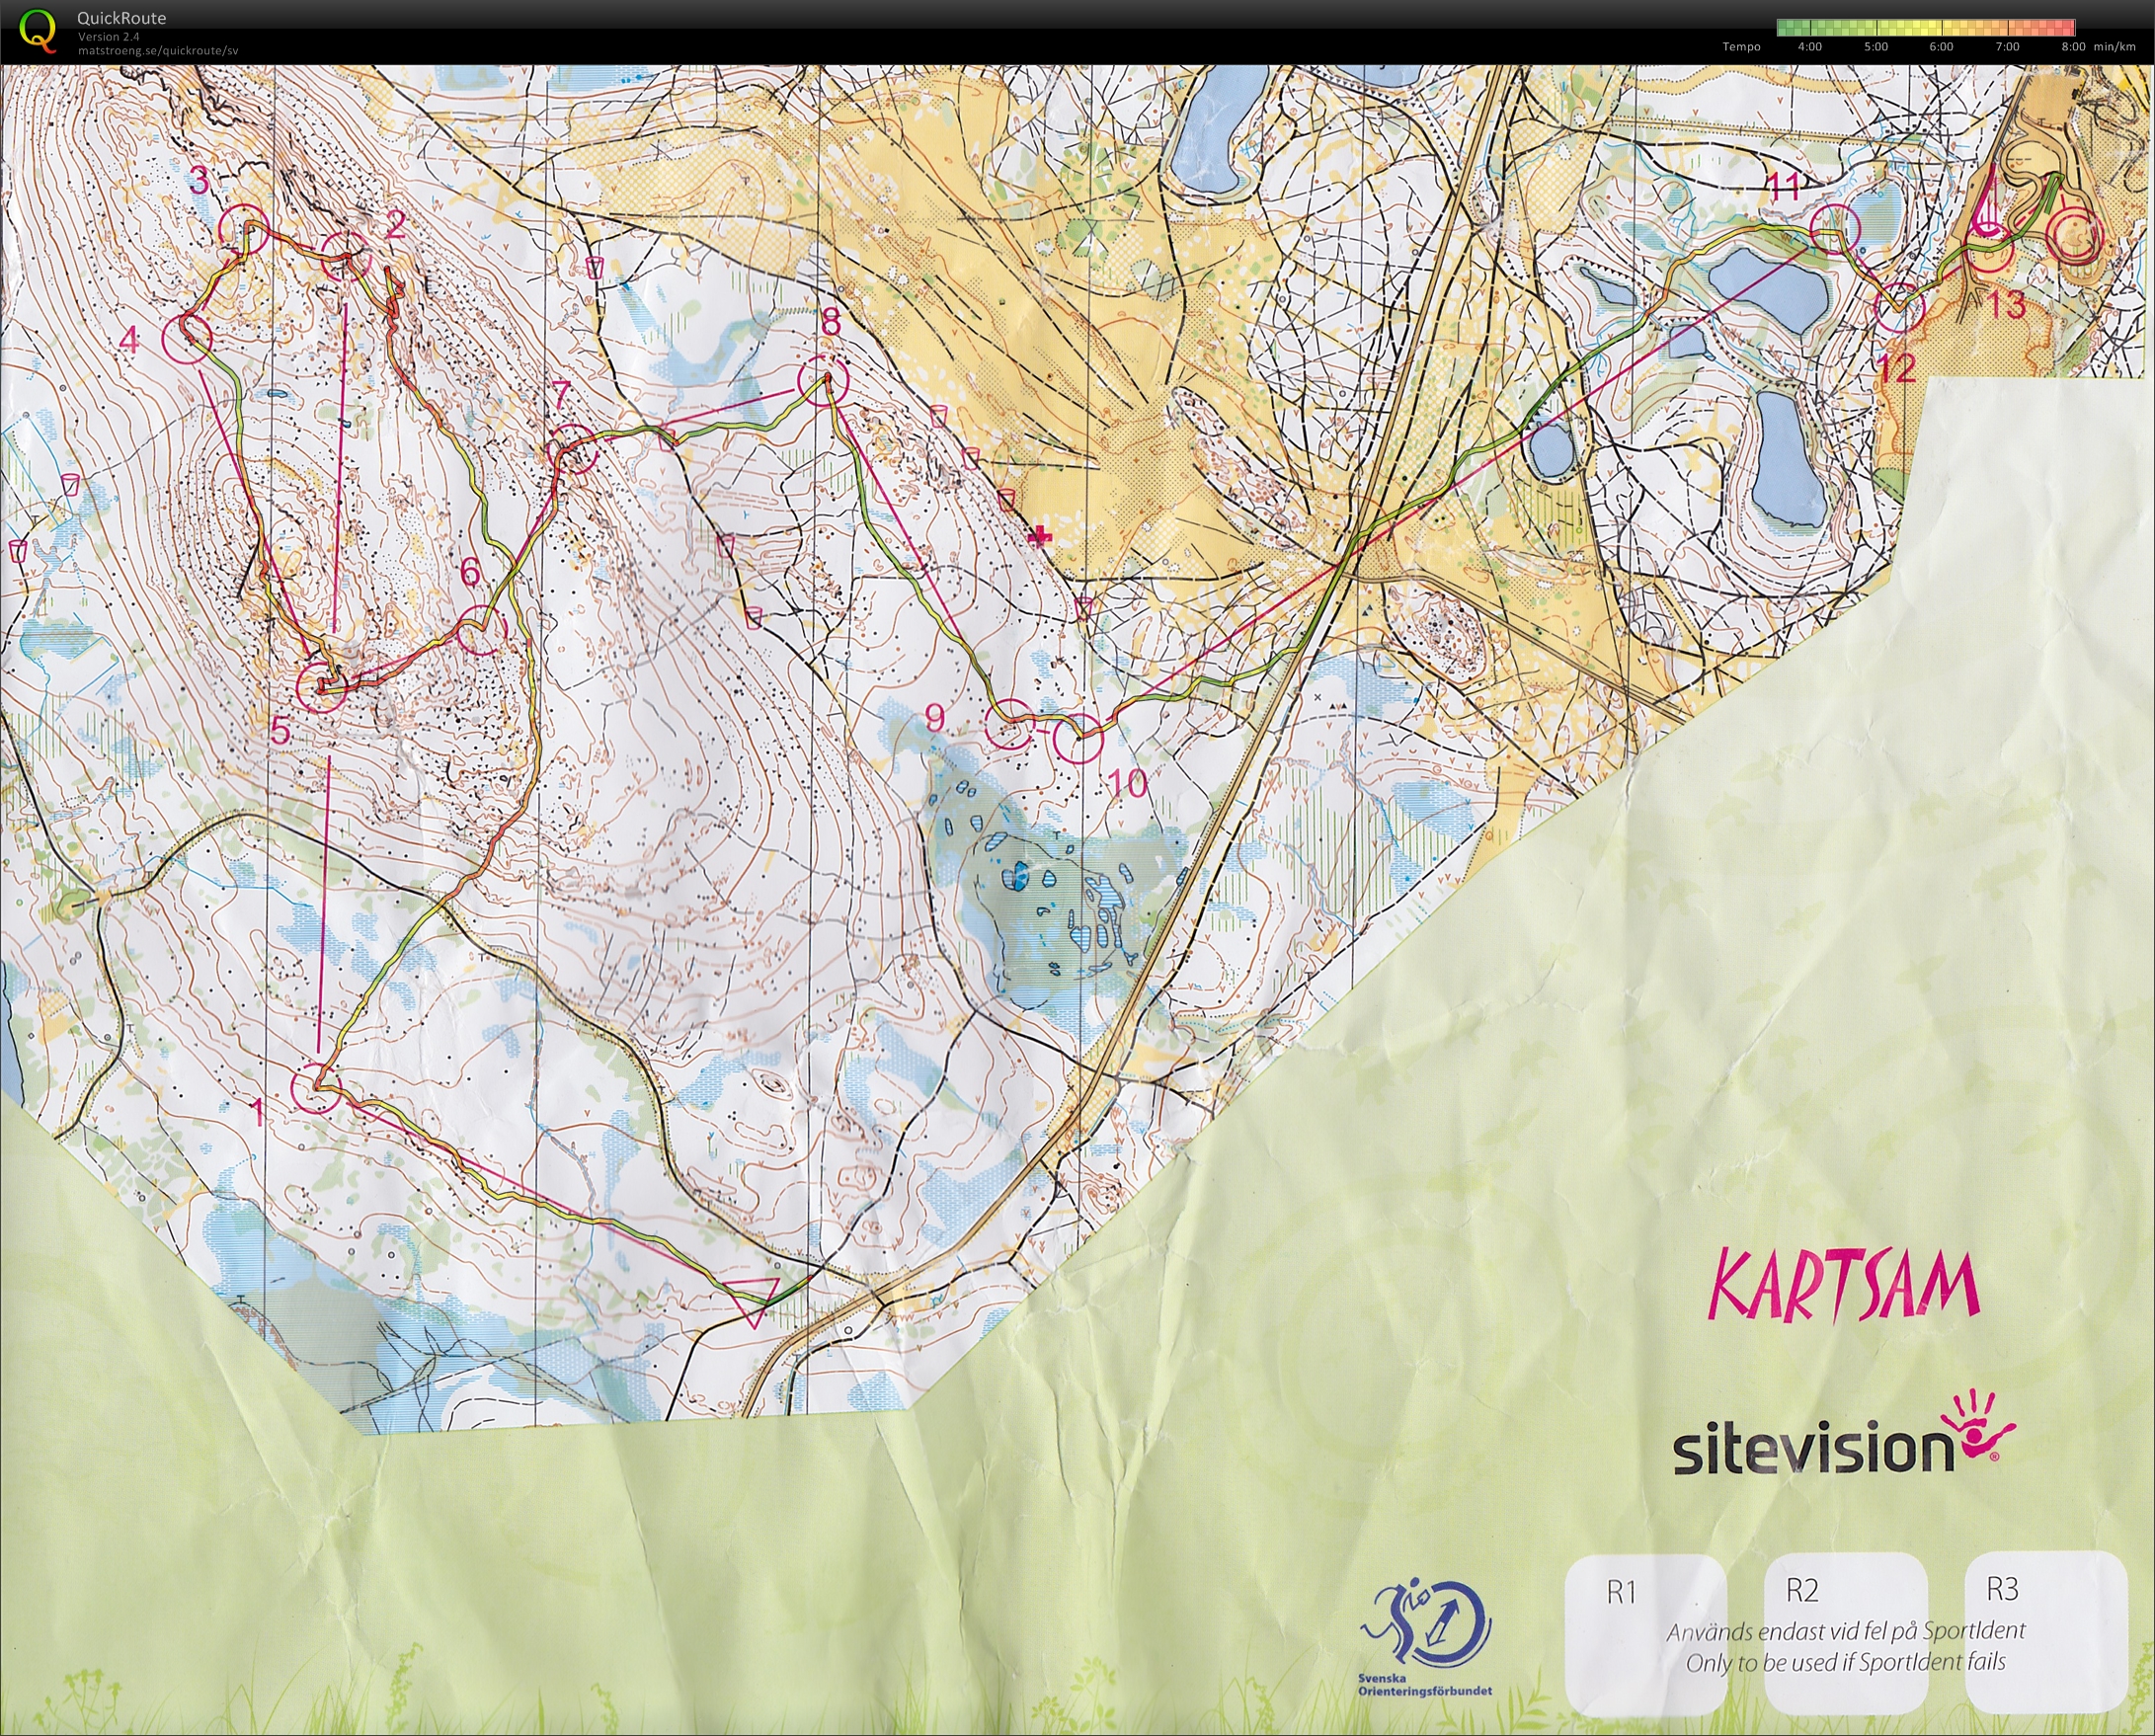Click control circle 10
2155x1736 pixels.
click(1078, 739)
